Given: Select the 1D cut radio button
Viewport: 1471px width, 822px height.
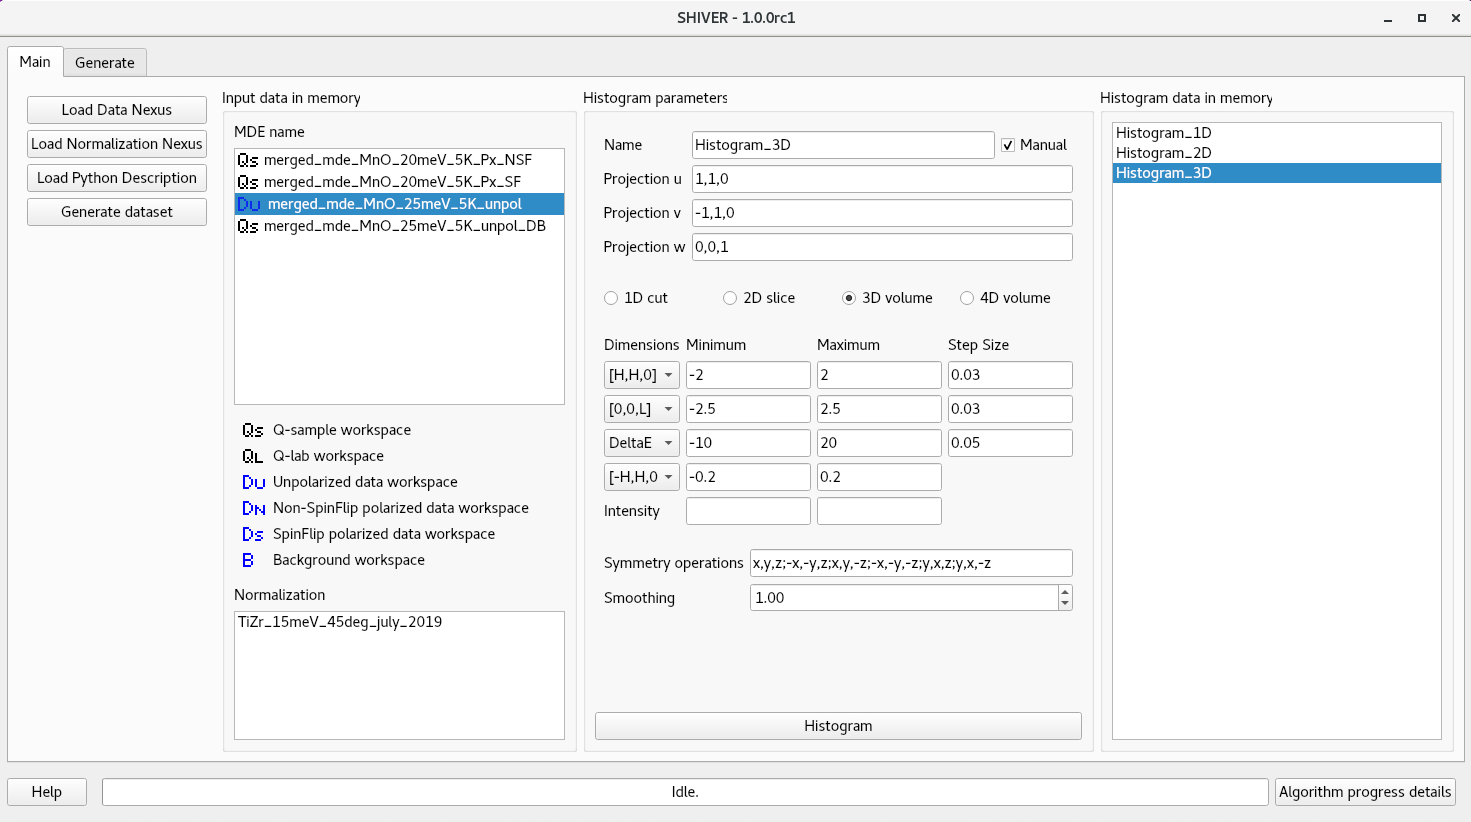Looking at the screenshot, I should coord(611,298).
